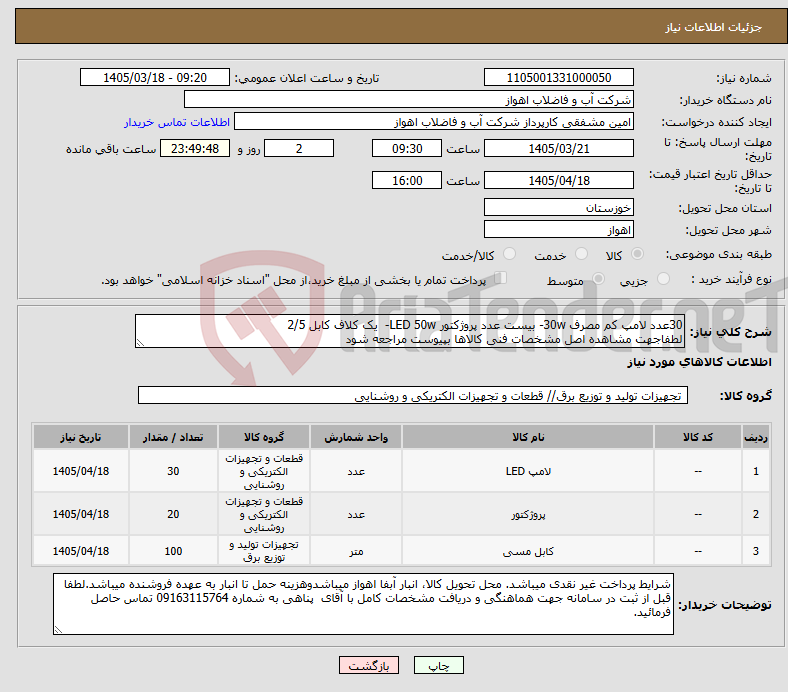
Task: Click the جزئیات اطلاعات نیاز page header
Action: 713,27
